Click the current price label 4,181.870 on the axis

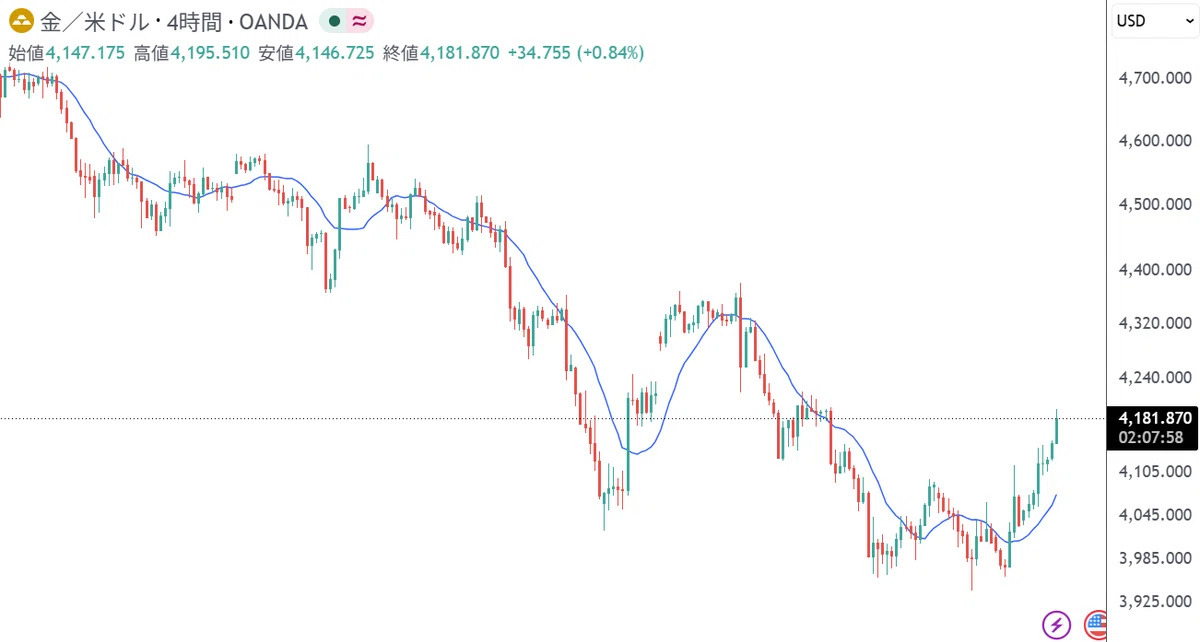[x=1154, y=418]
